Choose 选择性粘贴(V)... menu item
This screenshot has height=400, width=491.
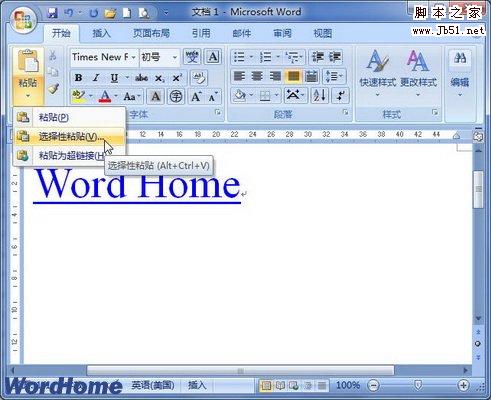click(x=69, y=136)
